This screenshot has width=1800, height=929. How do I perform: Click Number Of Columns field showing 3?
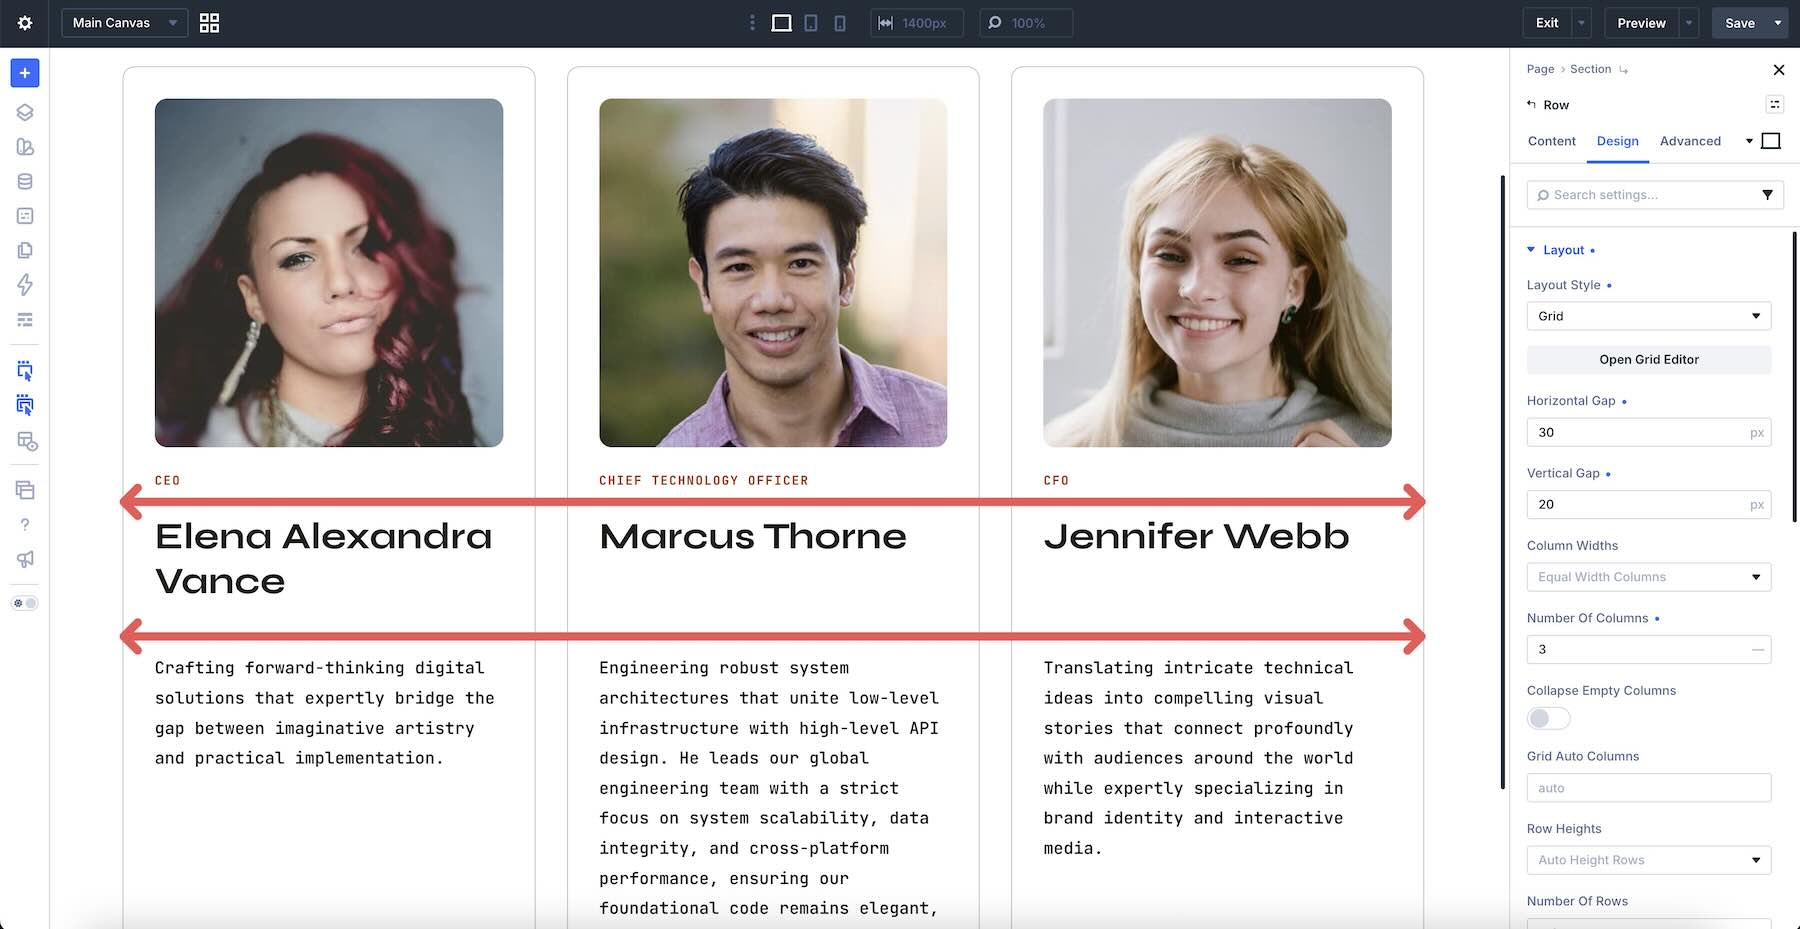(1649, 649)
